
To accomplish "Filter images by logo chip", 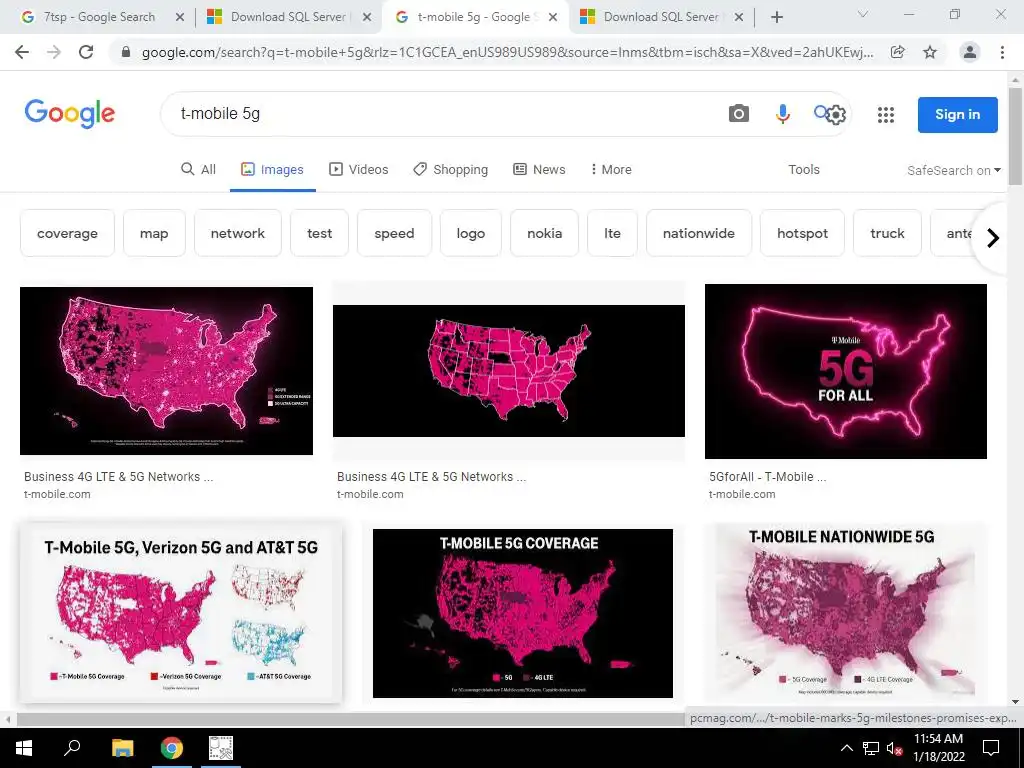I will [471, 233].
